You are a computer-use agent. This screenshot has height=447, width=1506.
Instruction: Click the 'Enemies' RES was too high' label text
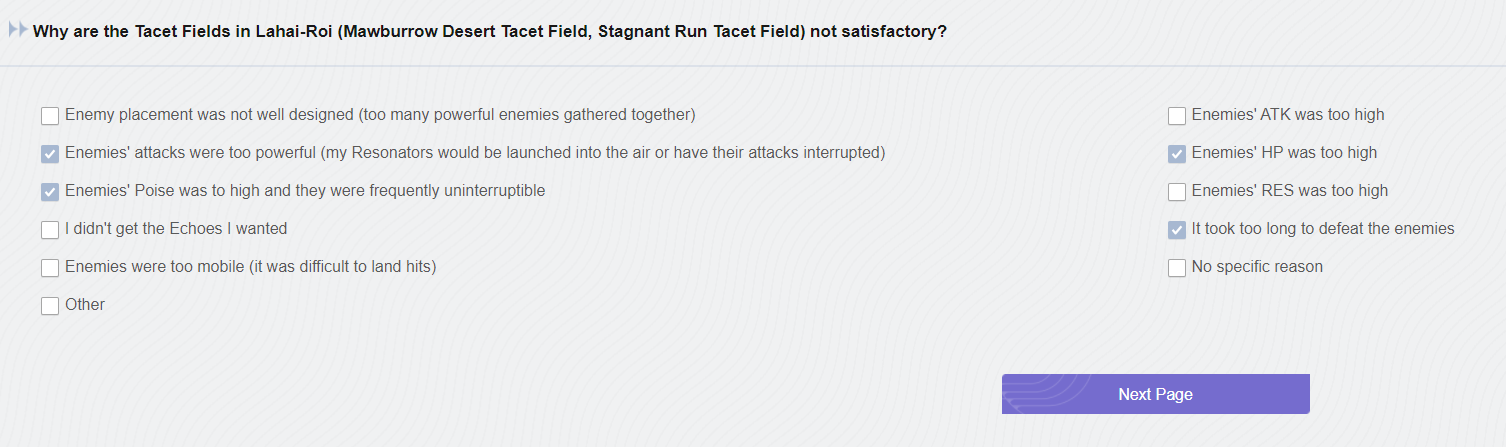pos(1290,191)
